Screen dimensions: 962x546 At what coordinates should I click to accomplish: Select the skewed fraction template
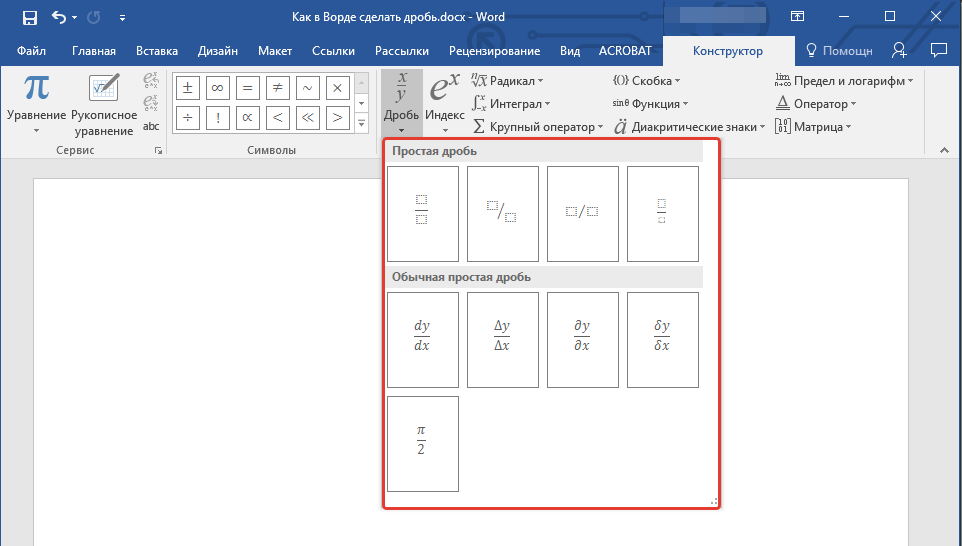[x=502, y=213]
